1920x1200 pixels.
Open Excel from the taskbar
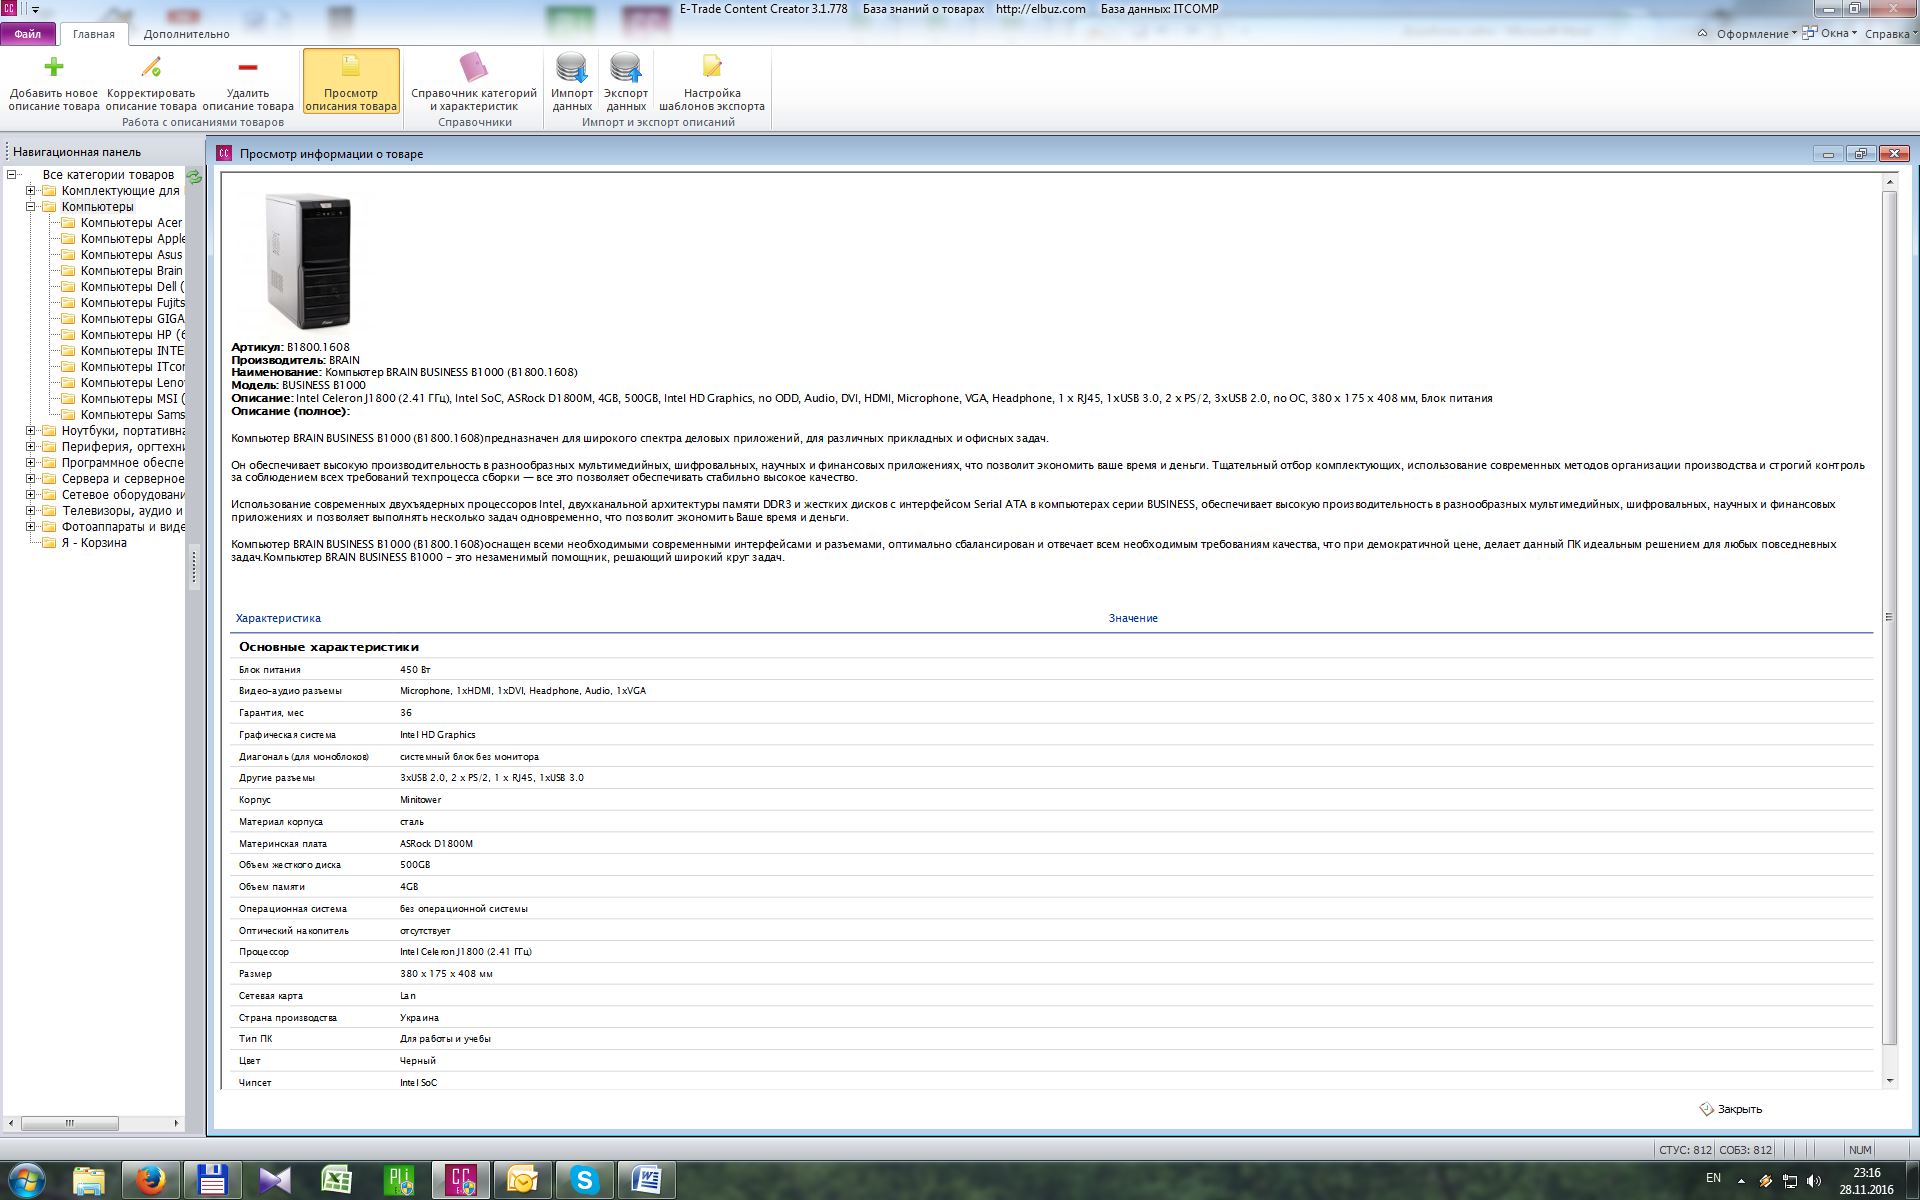[337, 1180]
